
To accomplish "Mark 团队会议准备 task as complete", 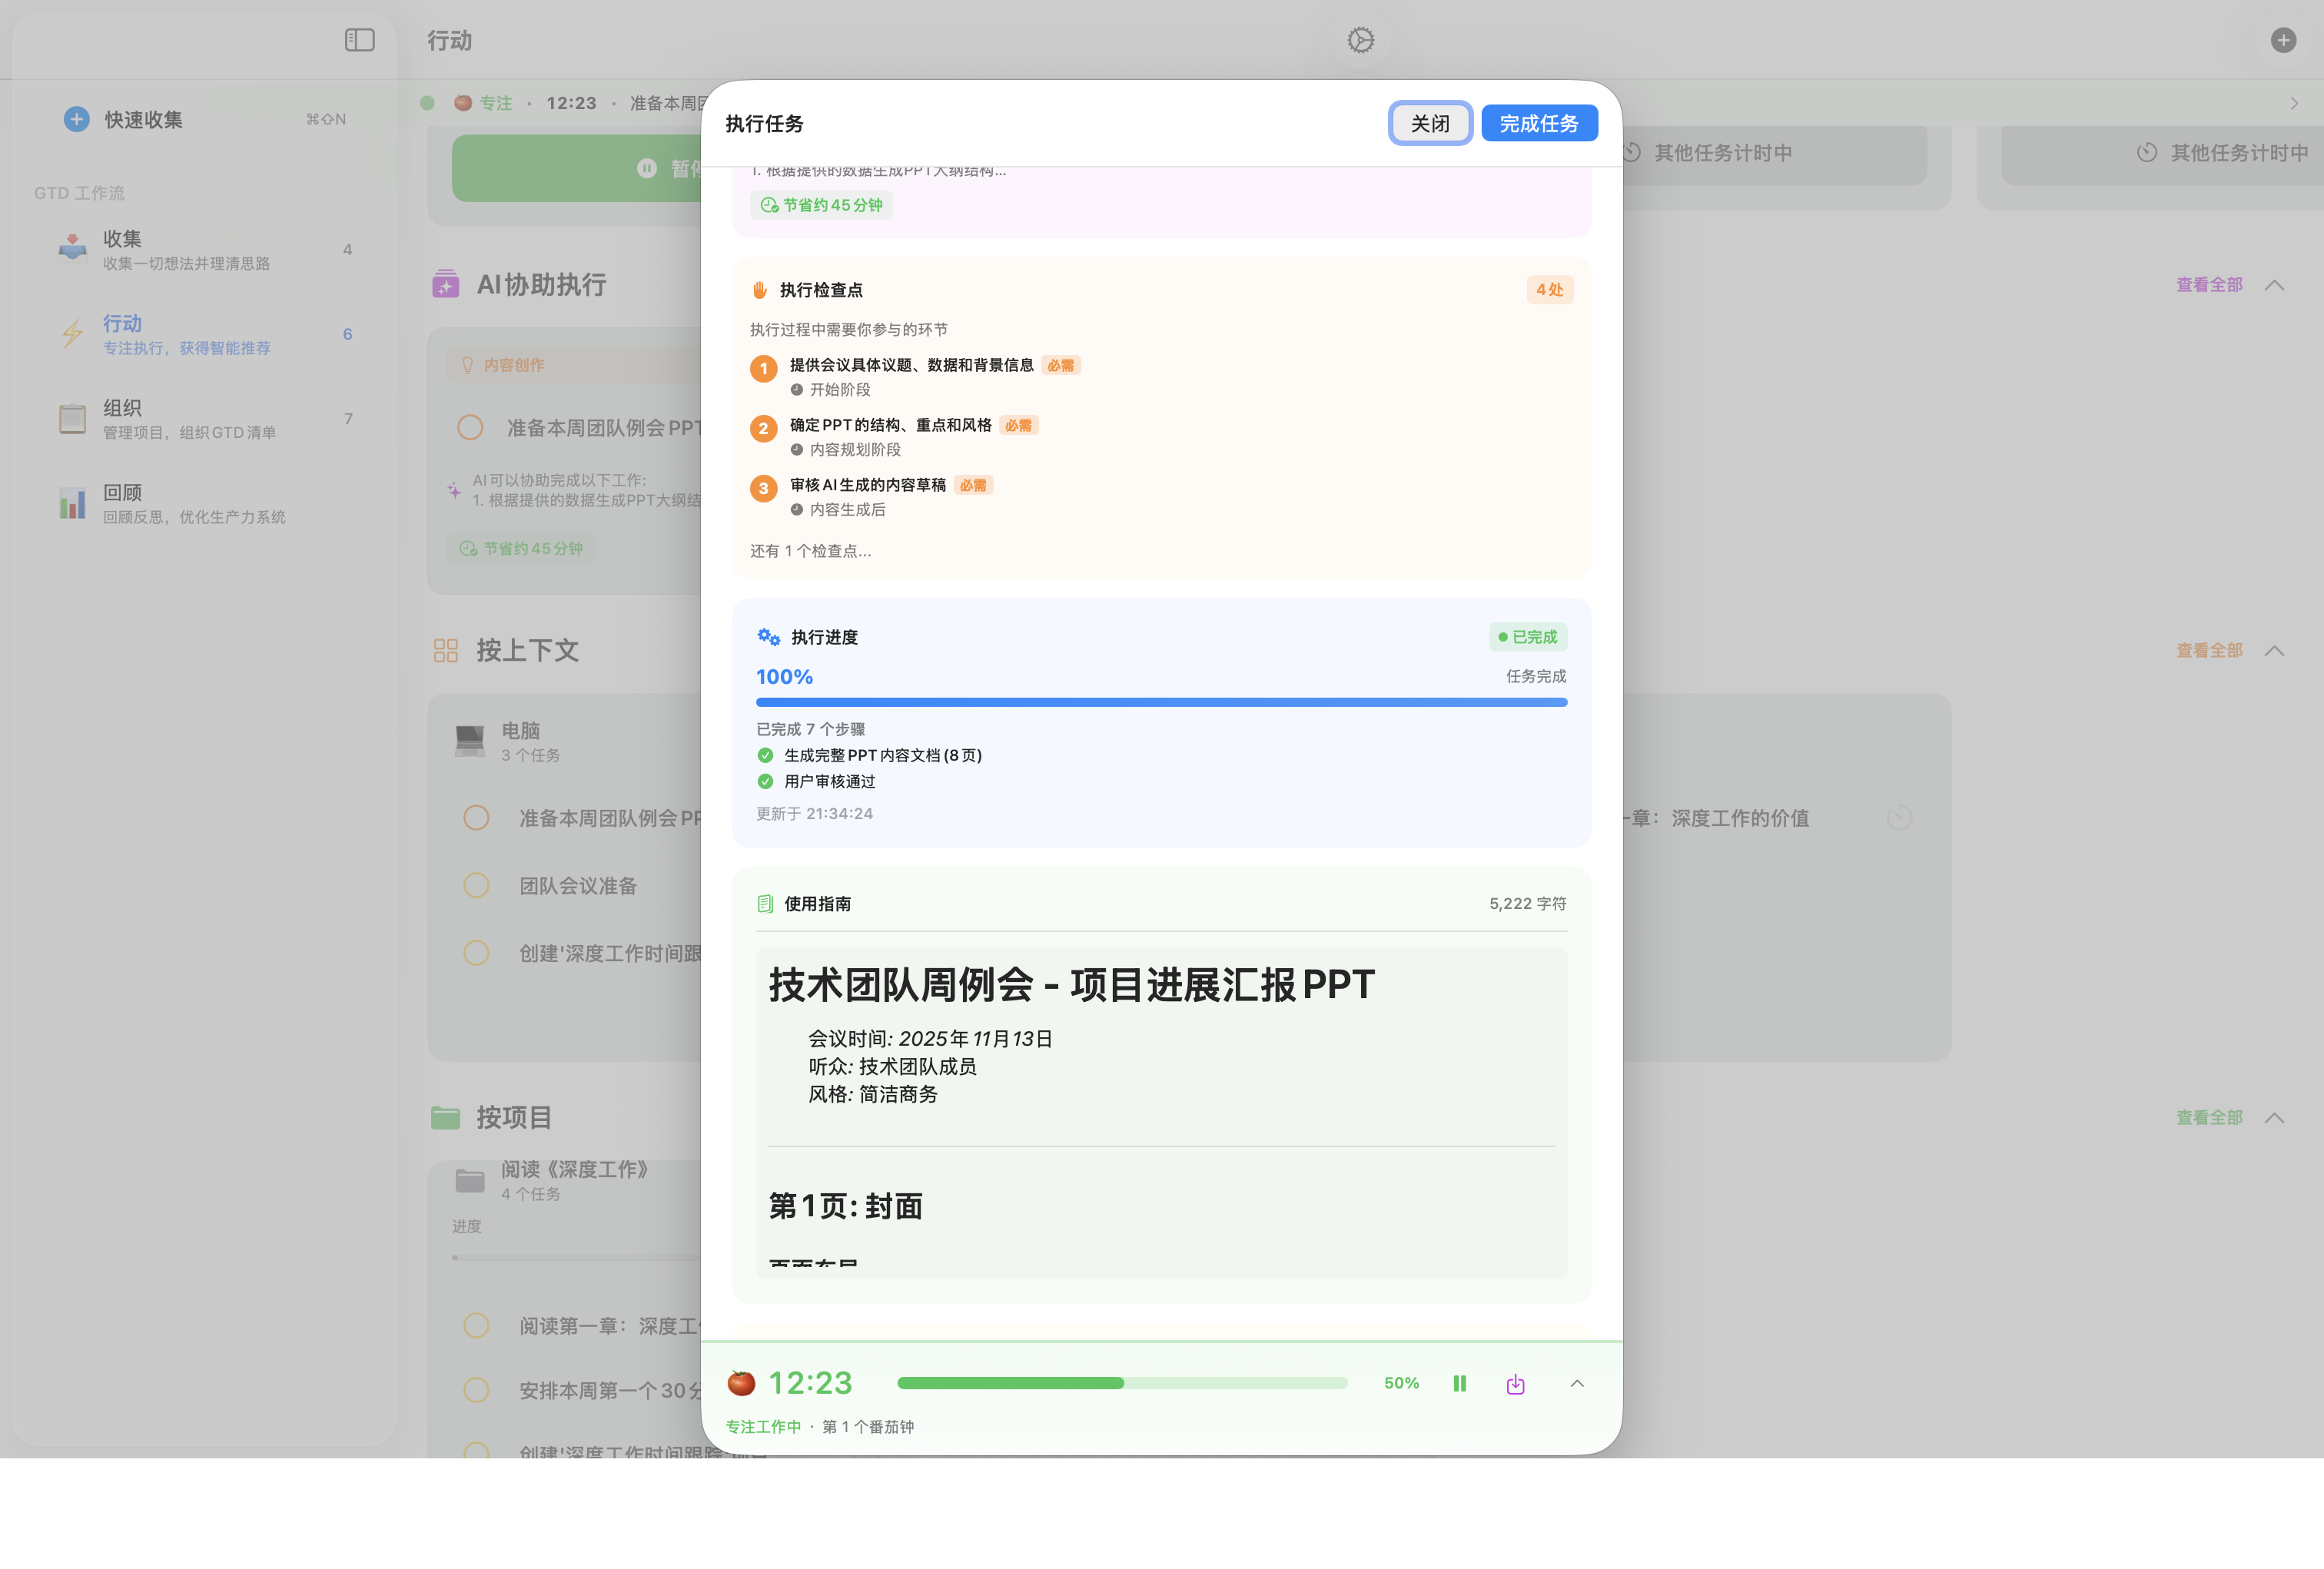I will [x=476, y=884].
